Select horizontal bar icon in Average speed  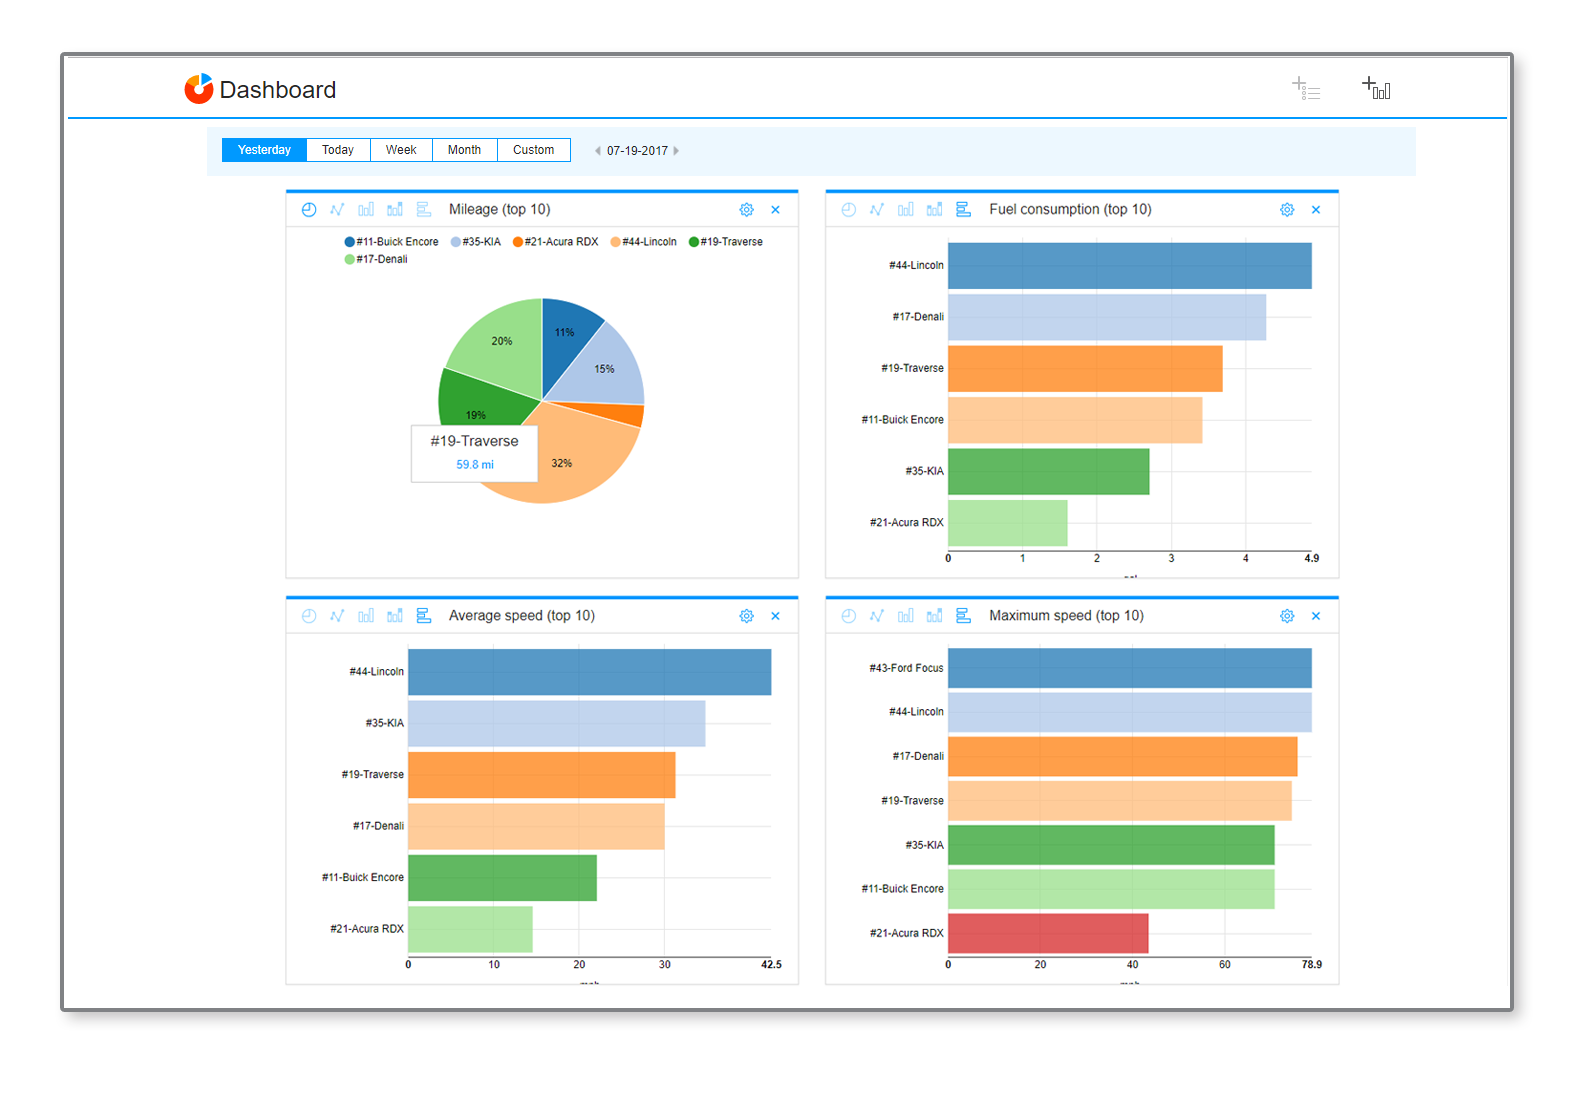[424, 616]
